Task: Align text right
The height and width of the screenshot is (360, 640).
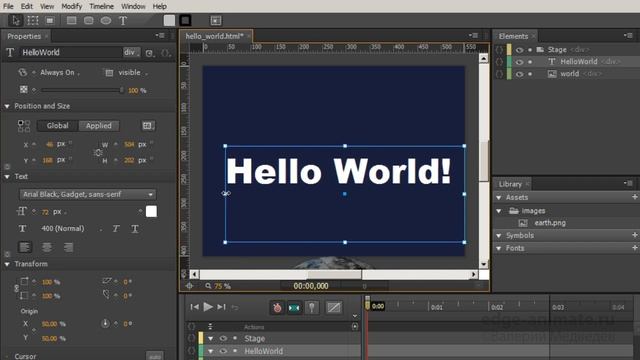Action: [69, 247]
